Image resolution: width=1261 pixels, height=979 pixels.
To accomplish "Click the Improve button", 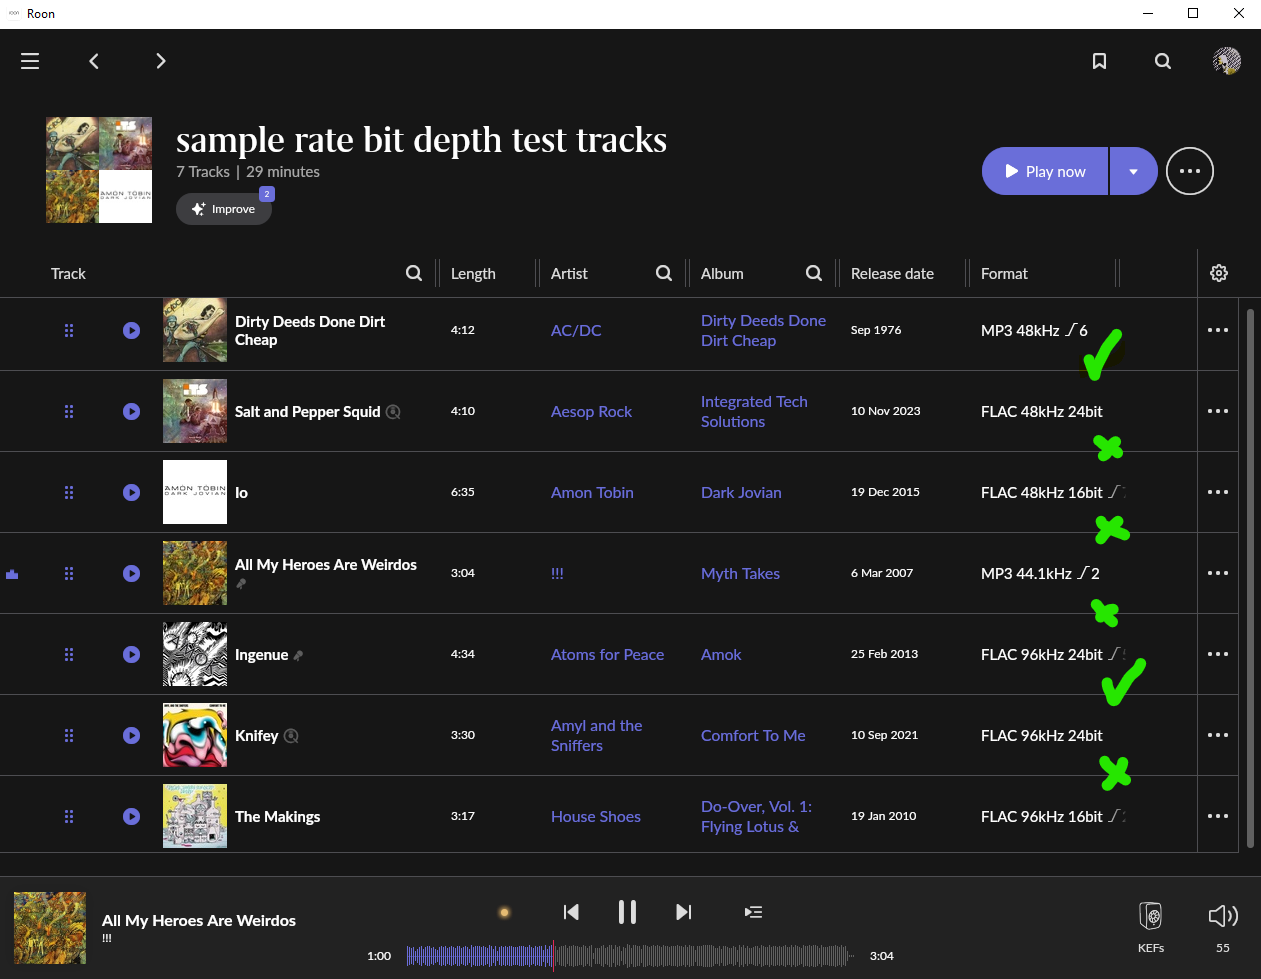I will (224, 209).
